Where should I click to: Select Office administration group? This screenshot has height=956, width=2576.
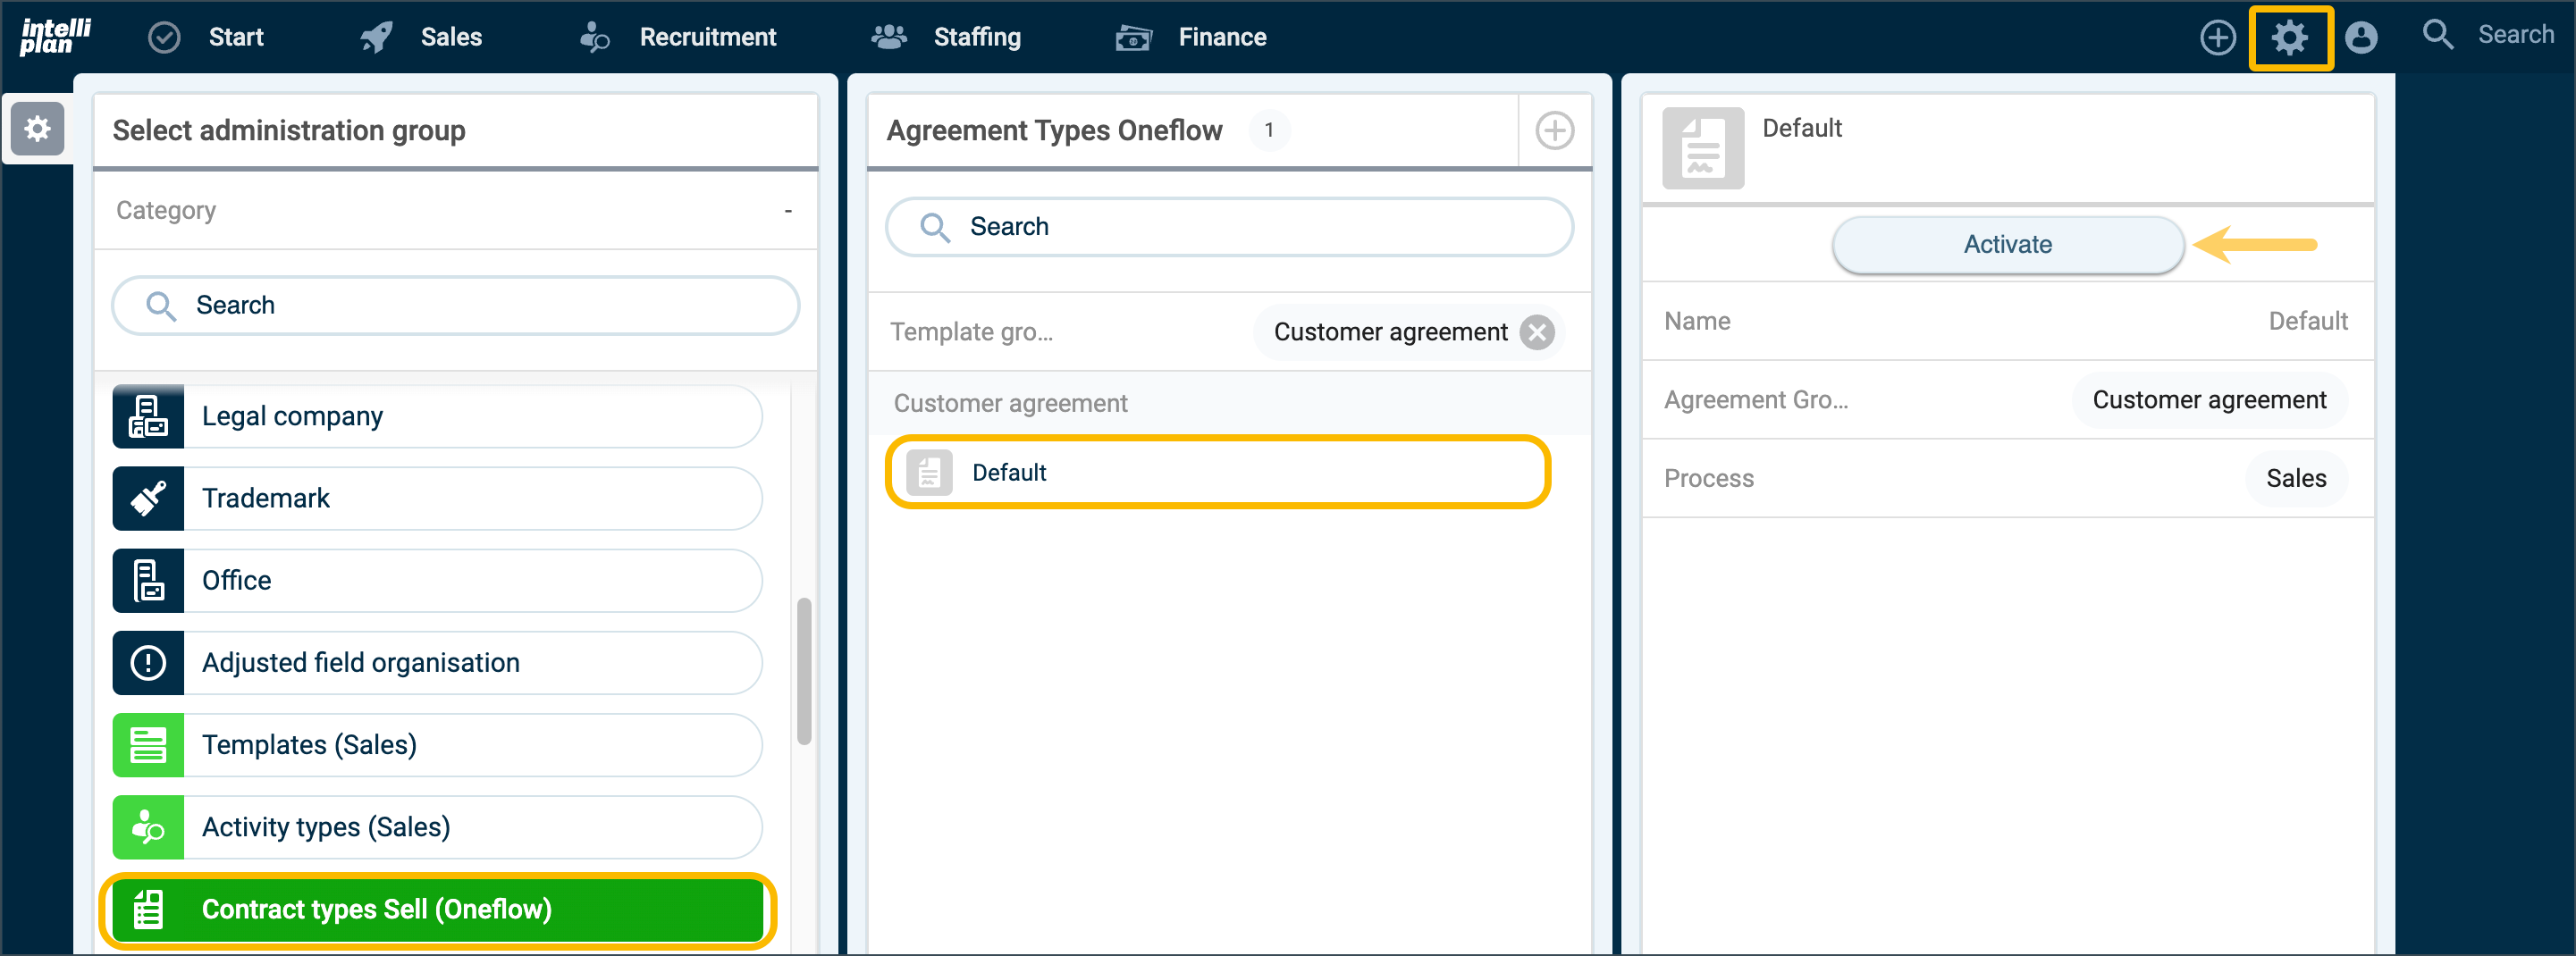(437, 580)
